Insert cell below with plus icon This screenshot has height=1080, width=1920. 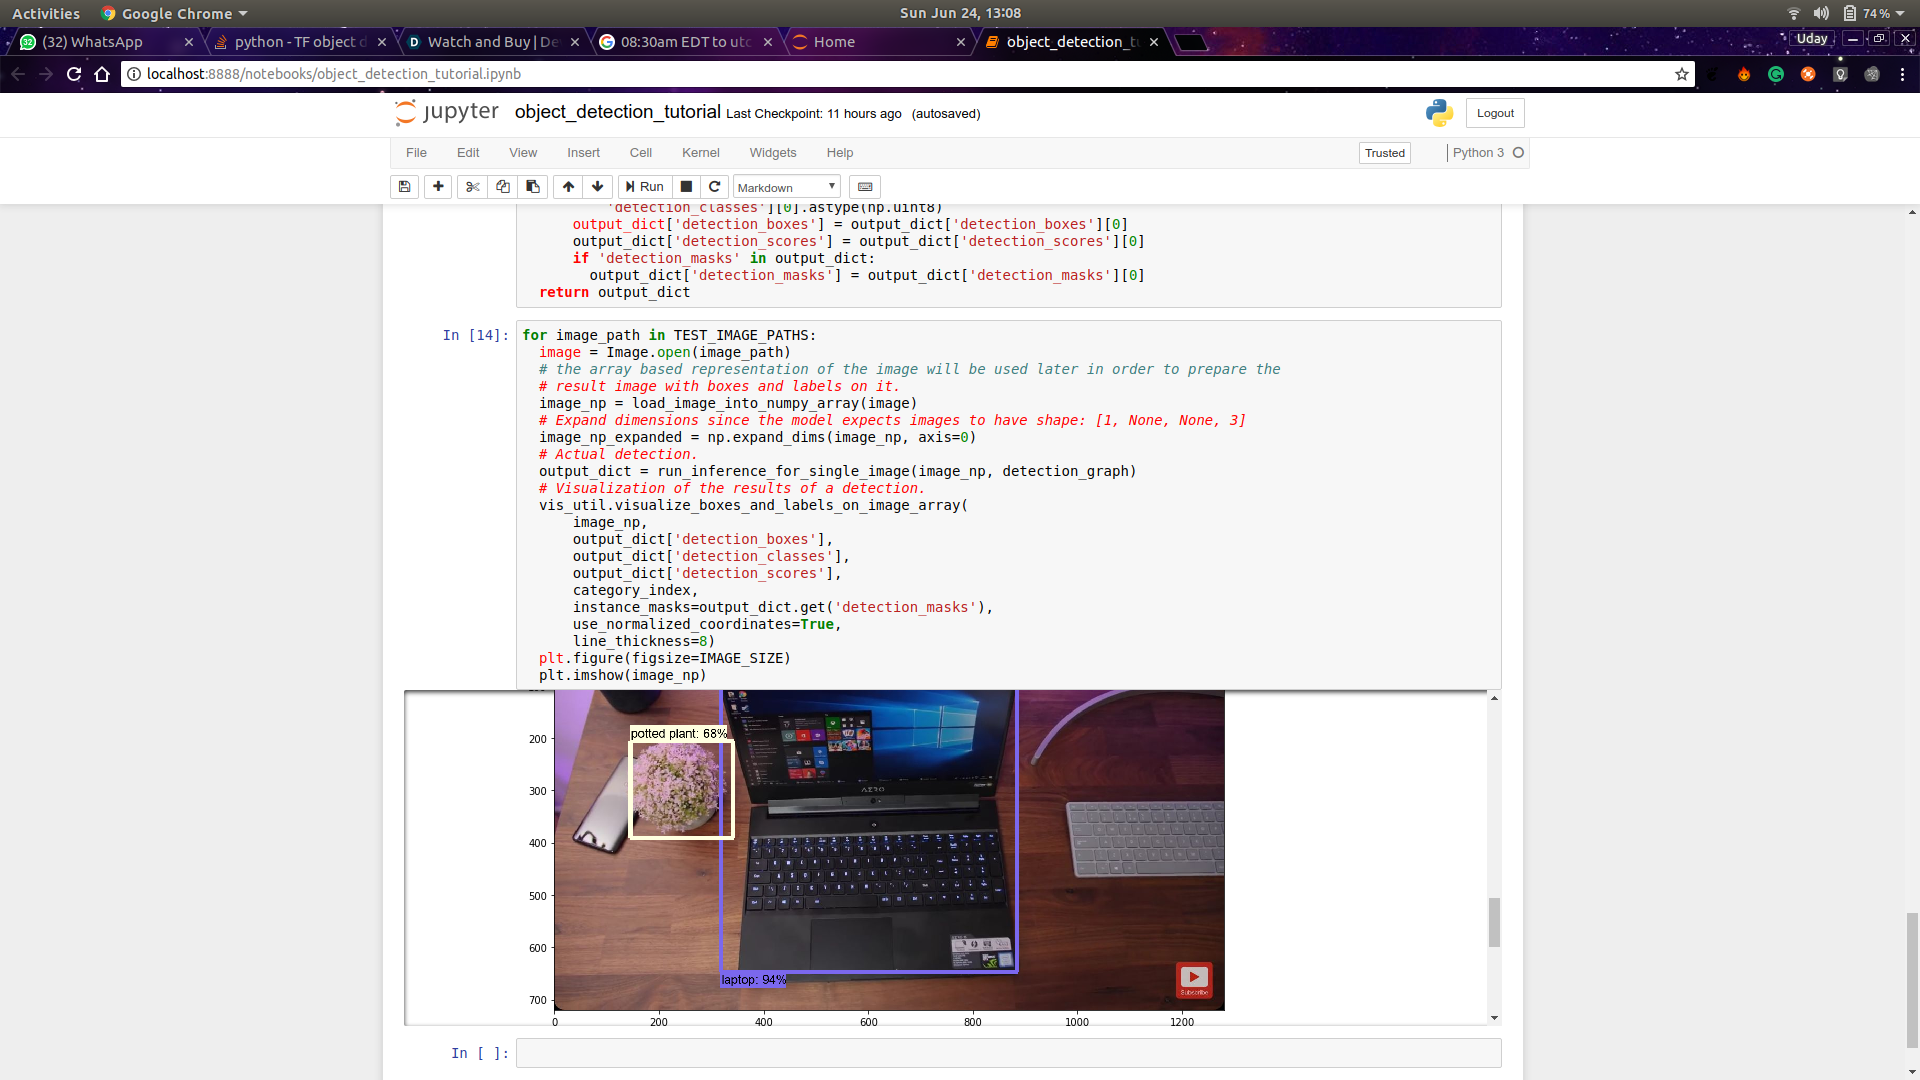(438, 187)
